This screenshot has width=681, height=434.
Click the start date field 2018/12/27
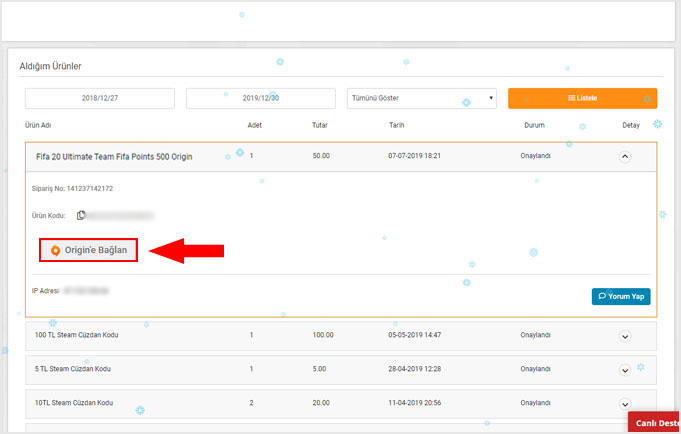pos(99,99)
